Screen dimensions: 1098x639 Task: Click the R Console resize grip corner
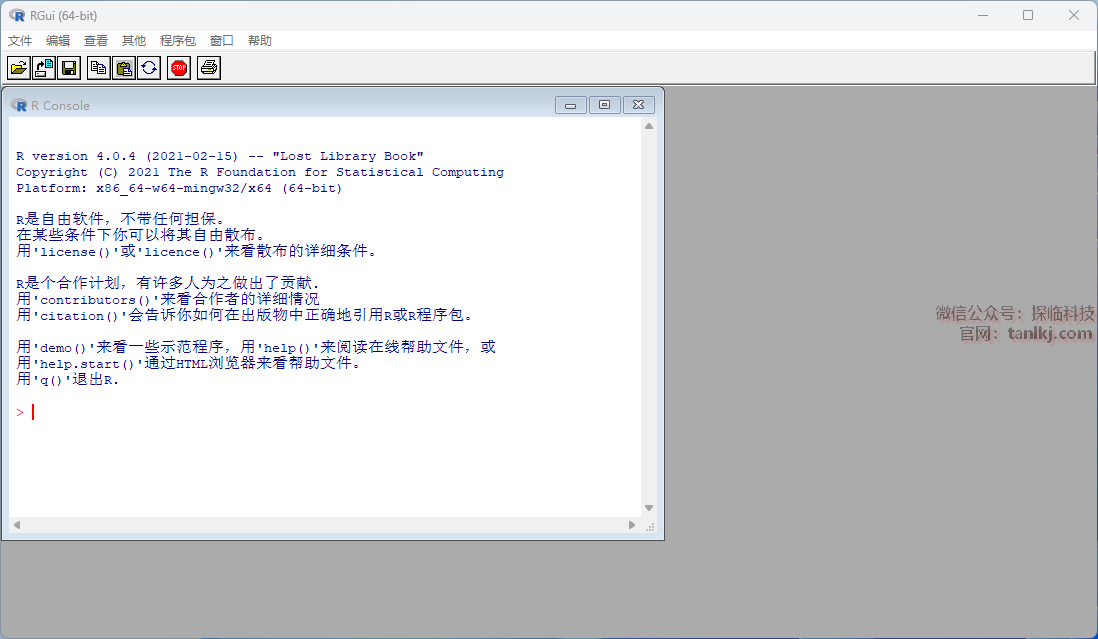pyautogui.click(x=650, y=526)
